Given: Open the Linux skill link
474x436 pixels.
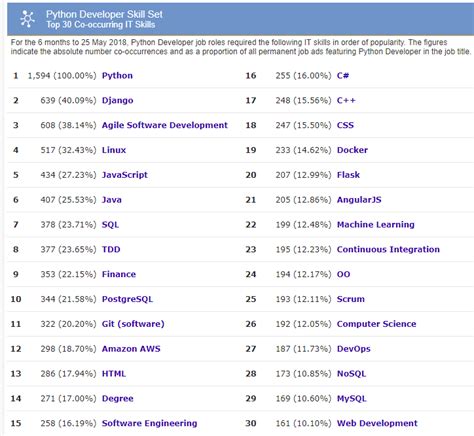Looking at the screenshot, I should pyautogui.click(x=114, y=150).
